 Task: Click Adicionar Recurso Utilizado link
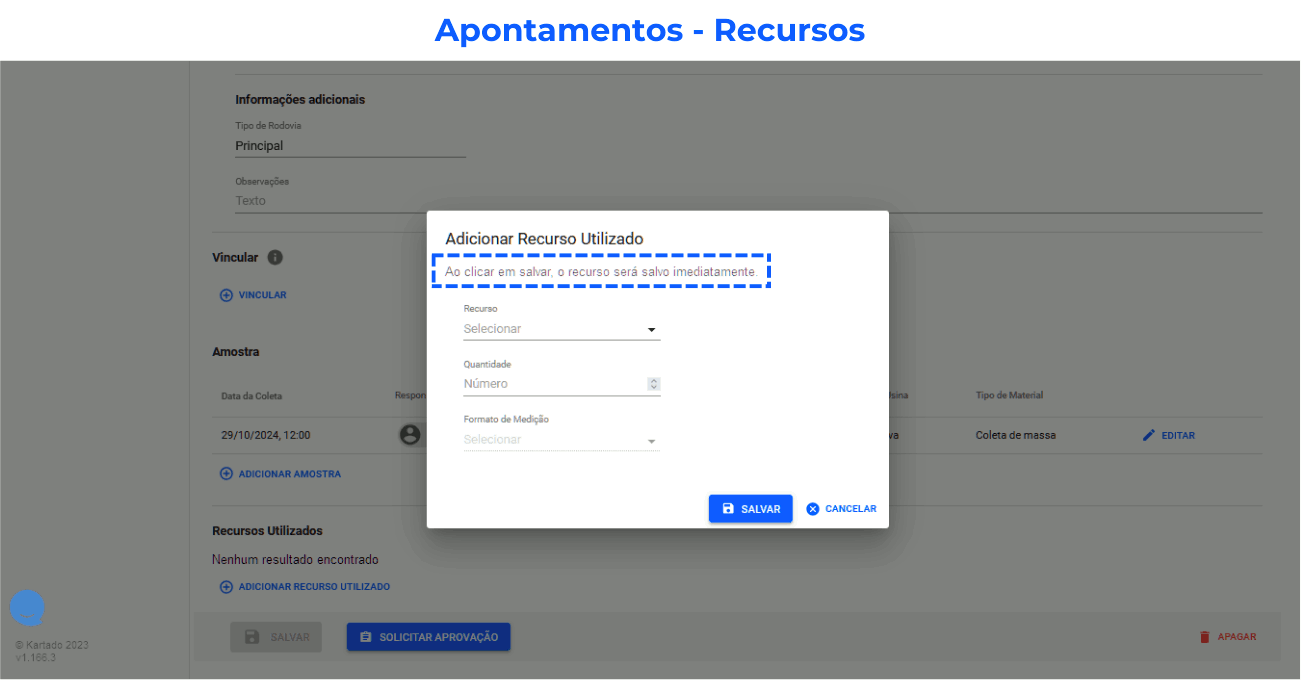pos(313,587)
